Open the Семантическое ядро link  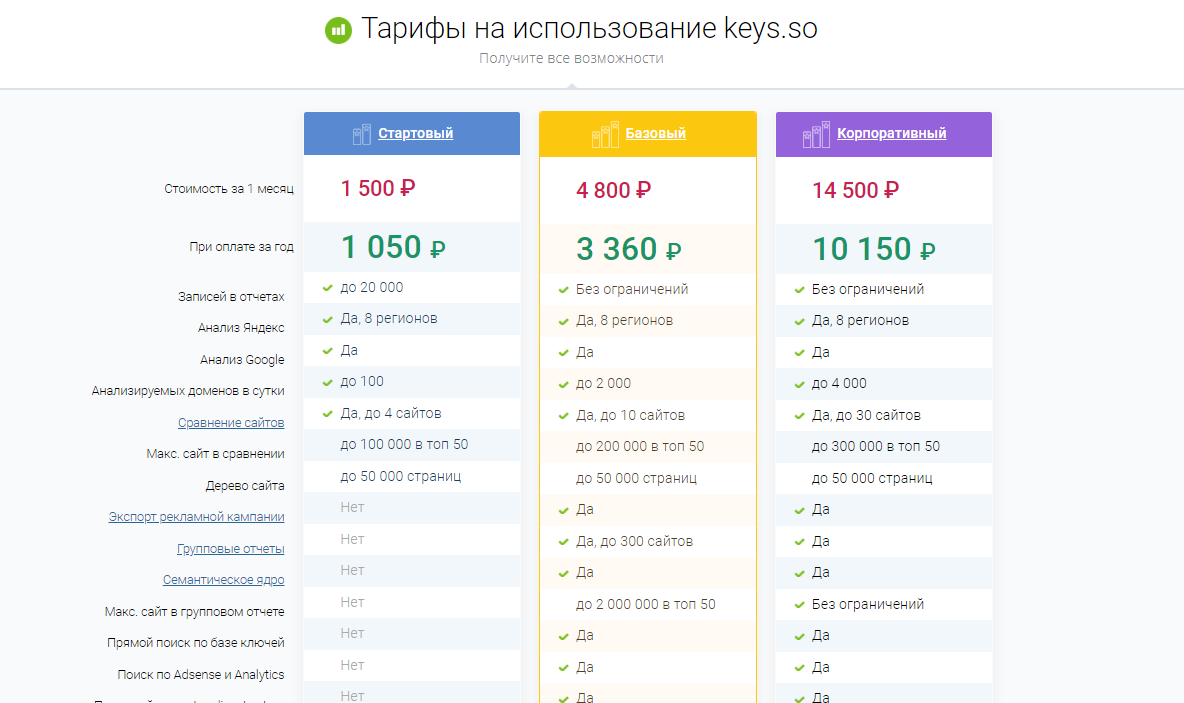(224, 580)
